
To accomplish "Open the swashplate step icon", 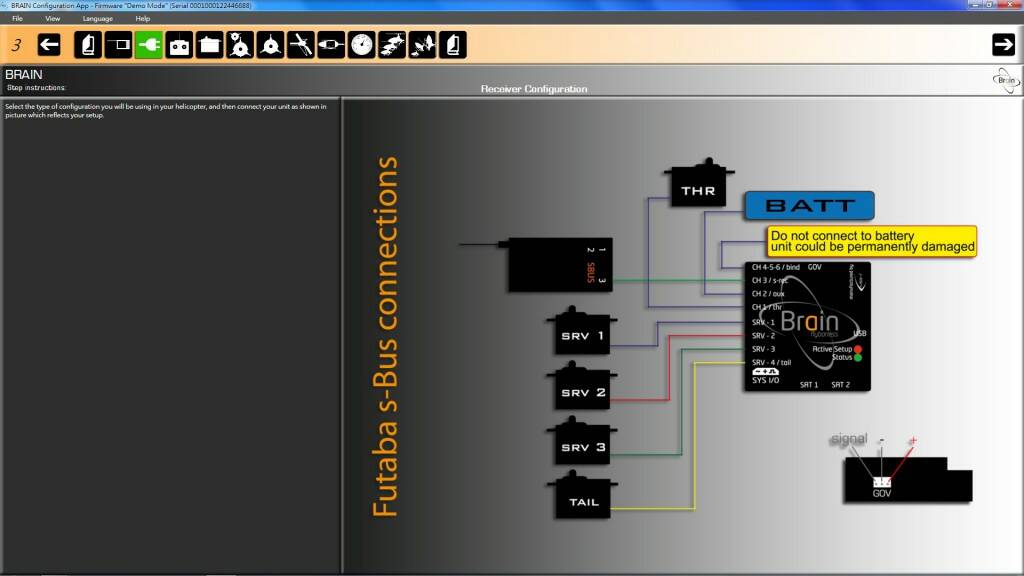I will click(x=270, y=45).
